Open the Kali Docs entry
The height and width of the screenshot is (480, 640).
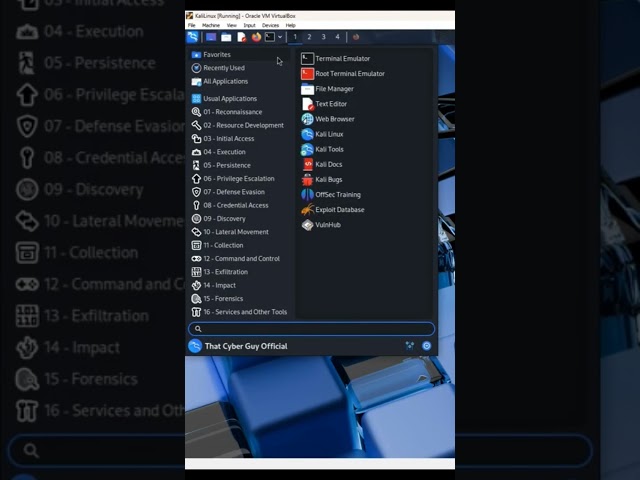[x=365, y=164]
